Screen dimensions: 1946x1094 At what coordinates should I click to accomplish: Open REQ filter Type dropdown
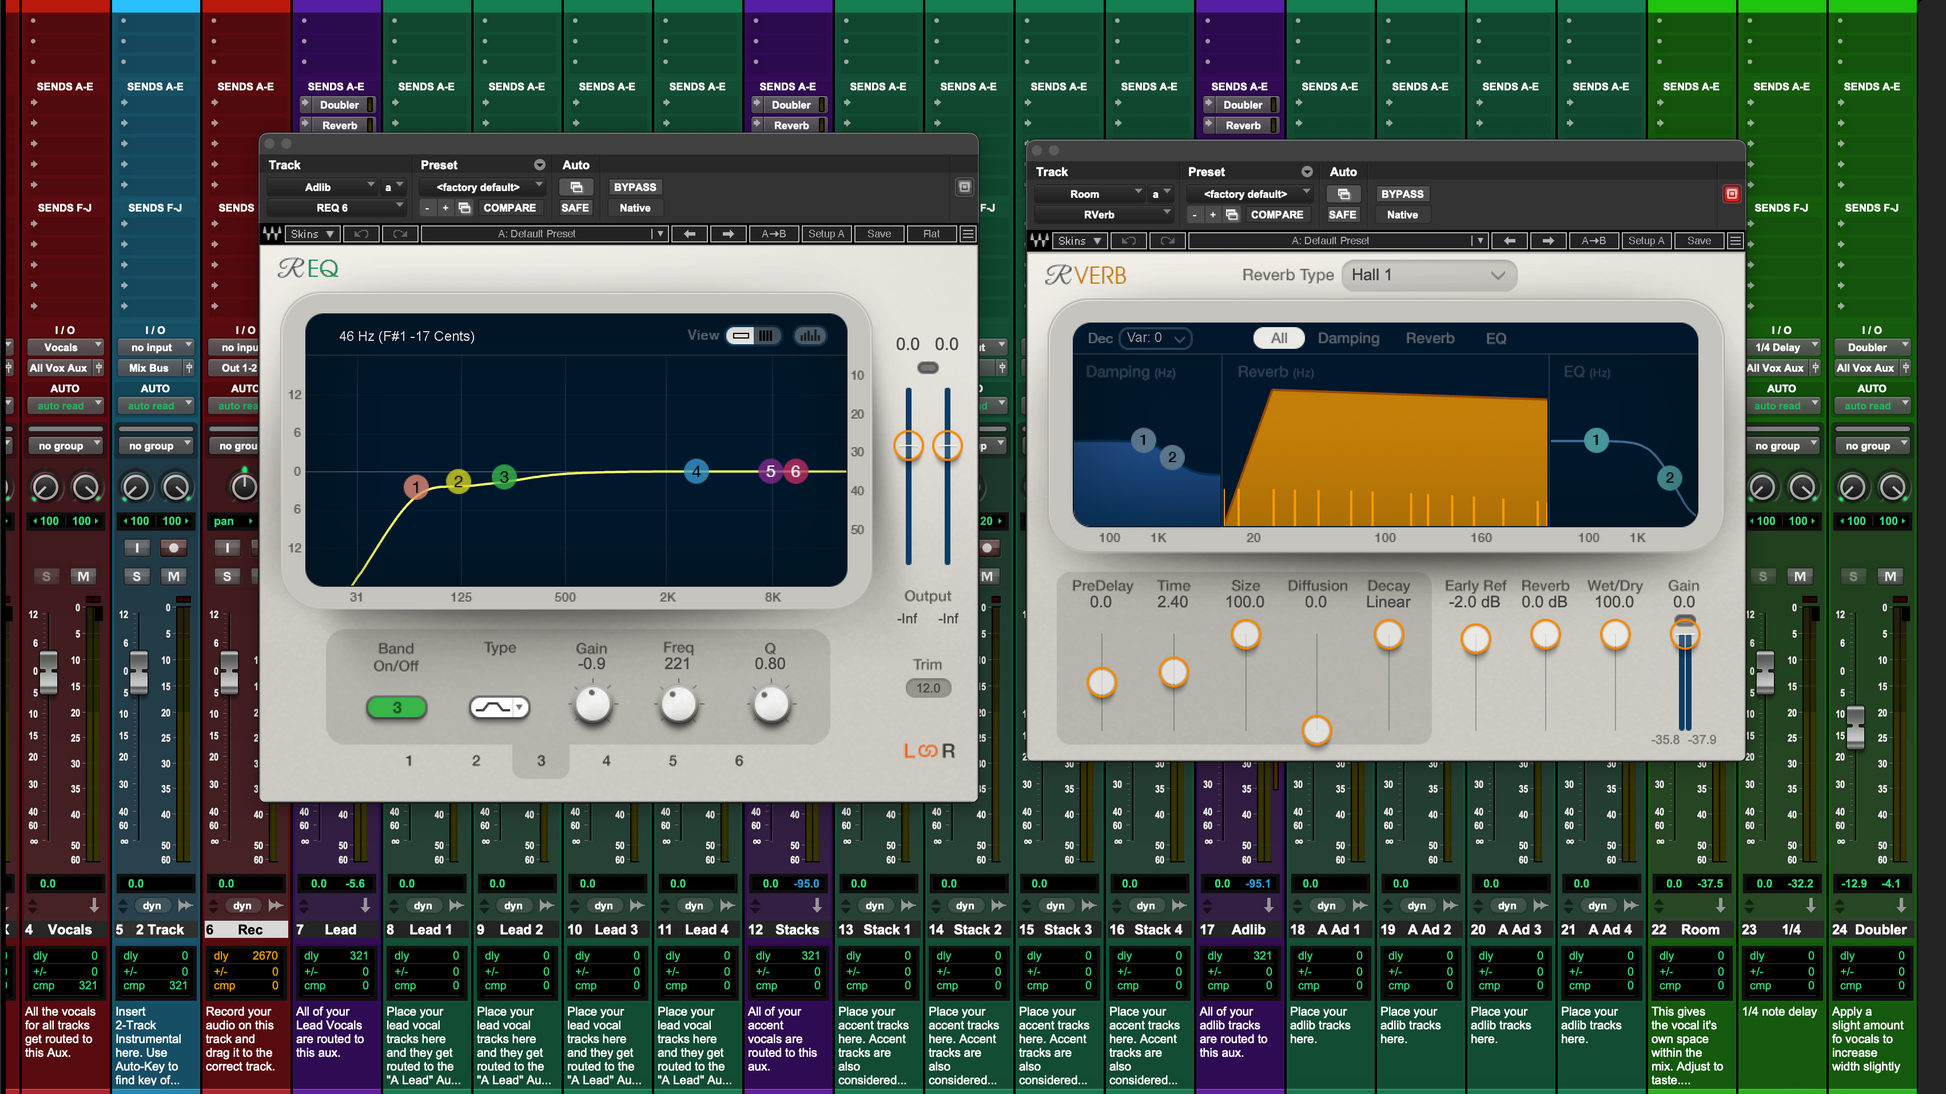pos(499,708)
